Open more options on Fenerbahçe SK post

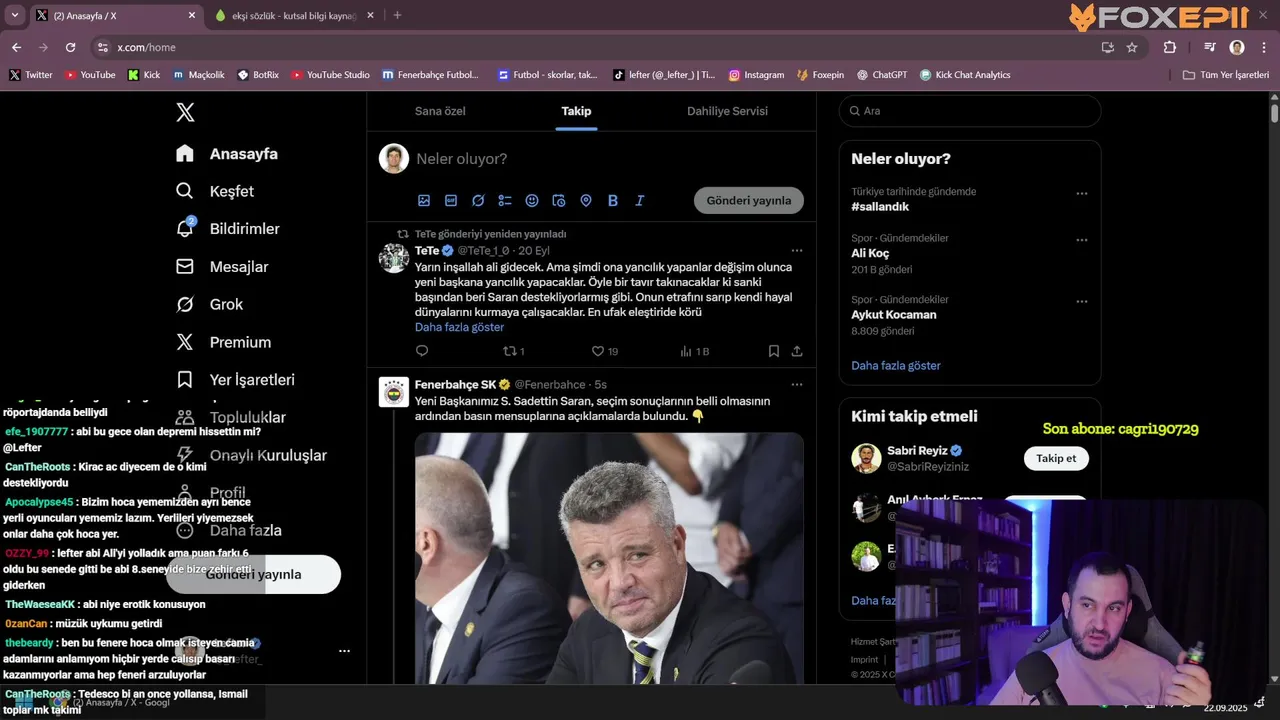click(797, 384)
